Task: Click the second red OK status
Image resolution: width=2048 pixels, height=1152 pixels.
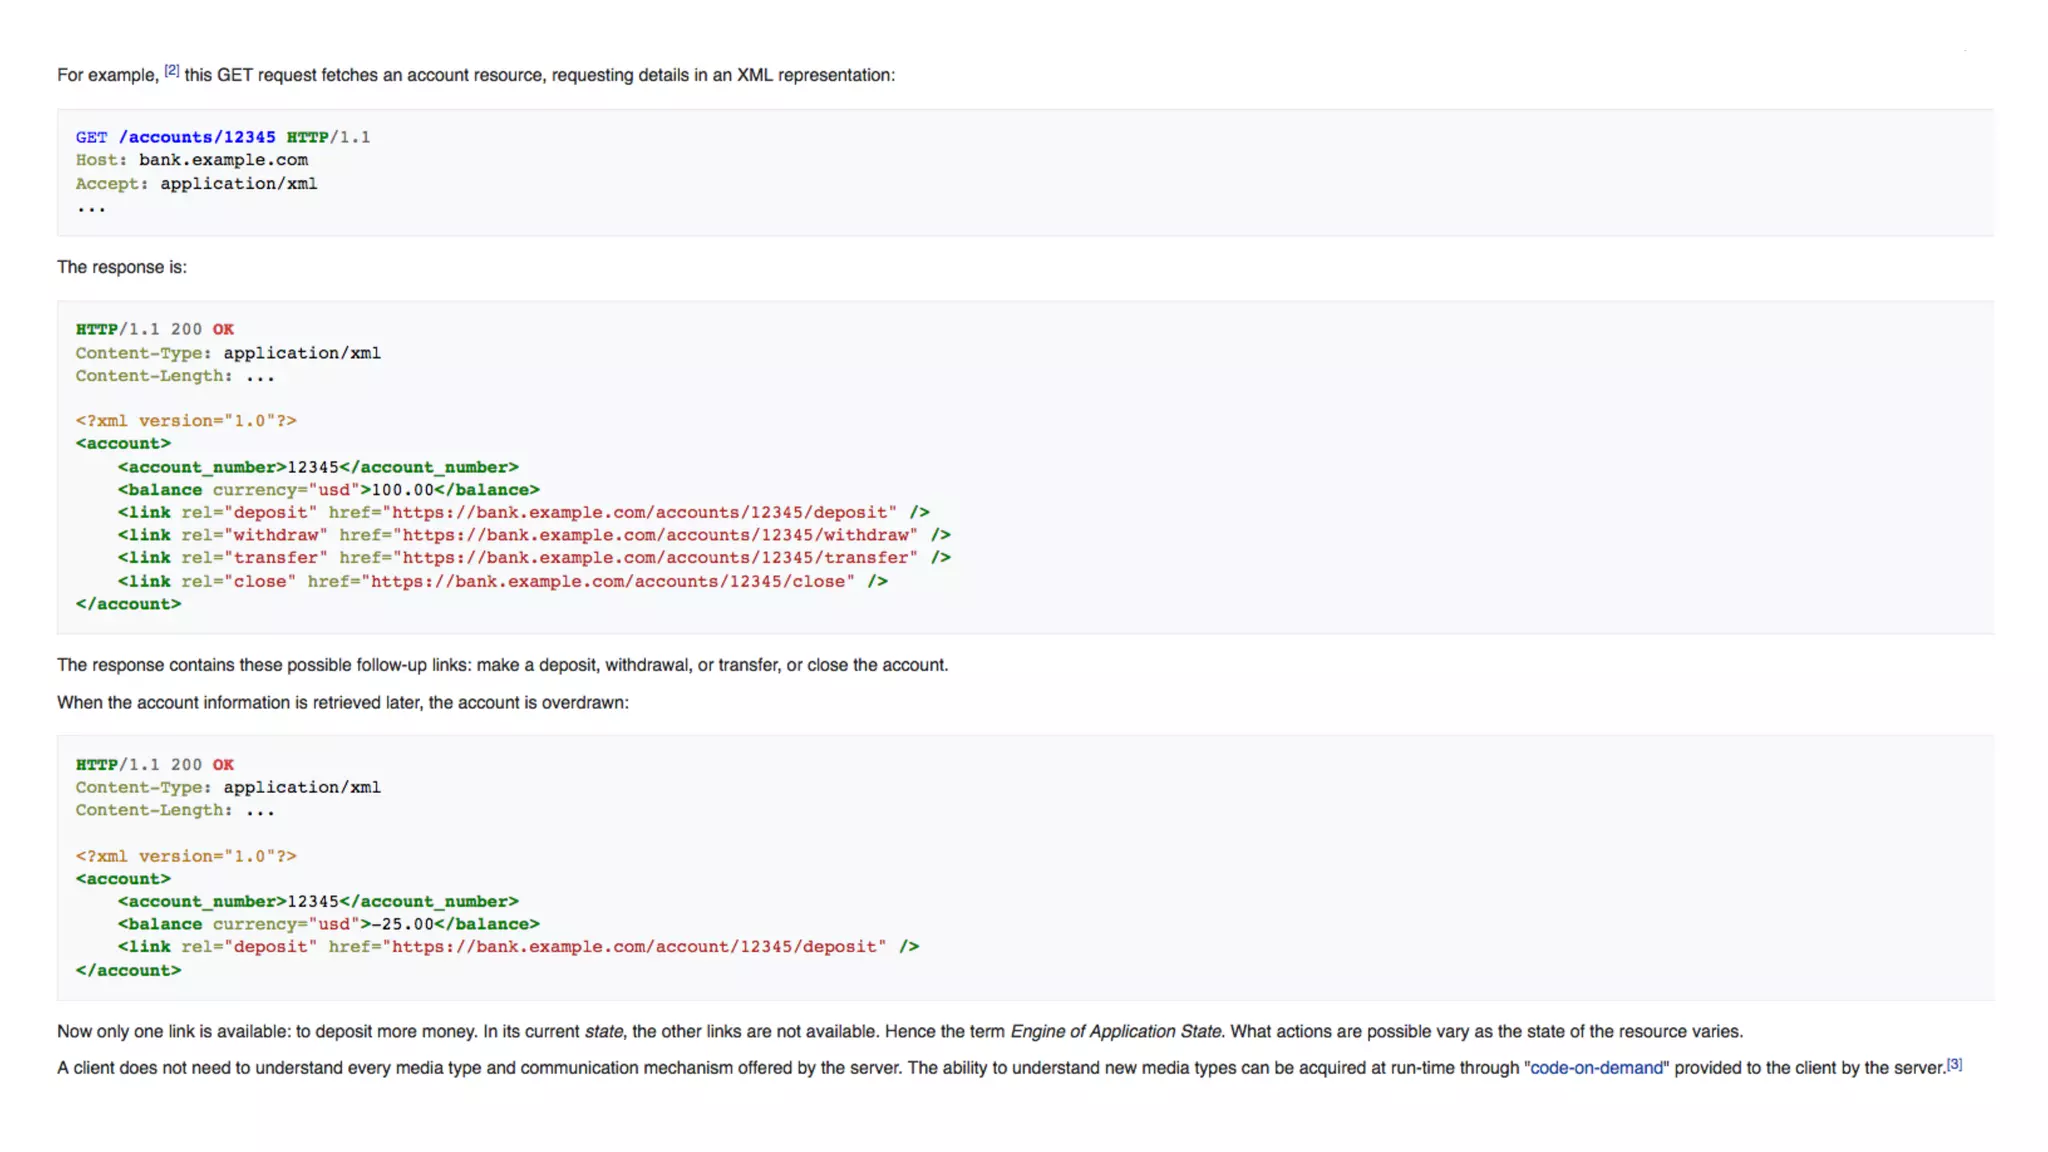Action: [x=223, y=764]
